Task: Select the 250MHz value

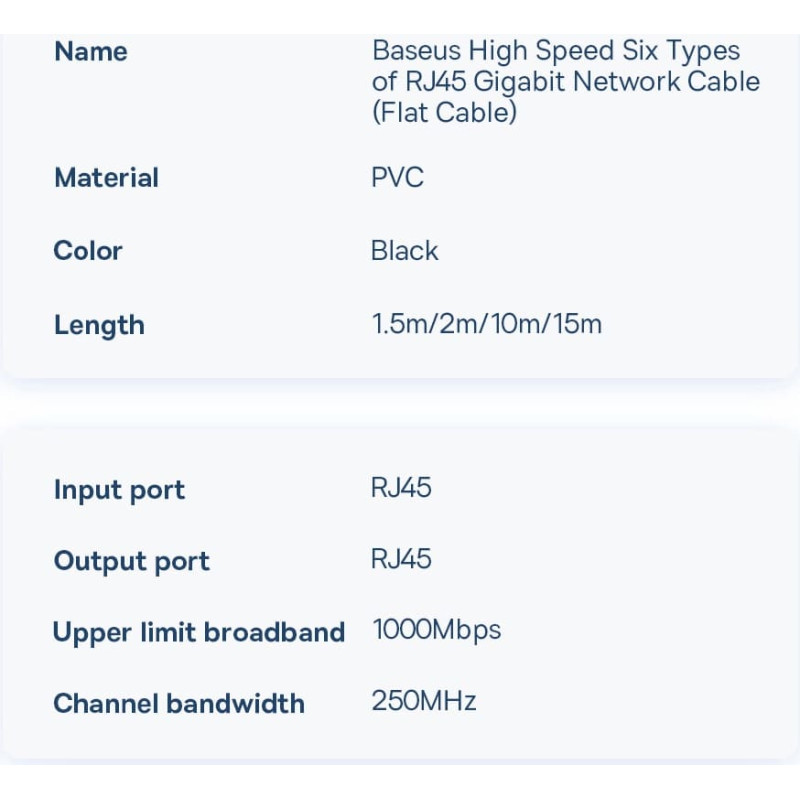Action: (x=423, y=701)
